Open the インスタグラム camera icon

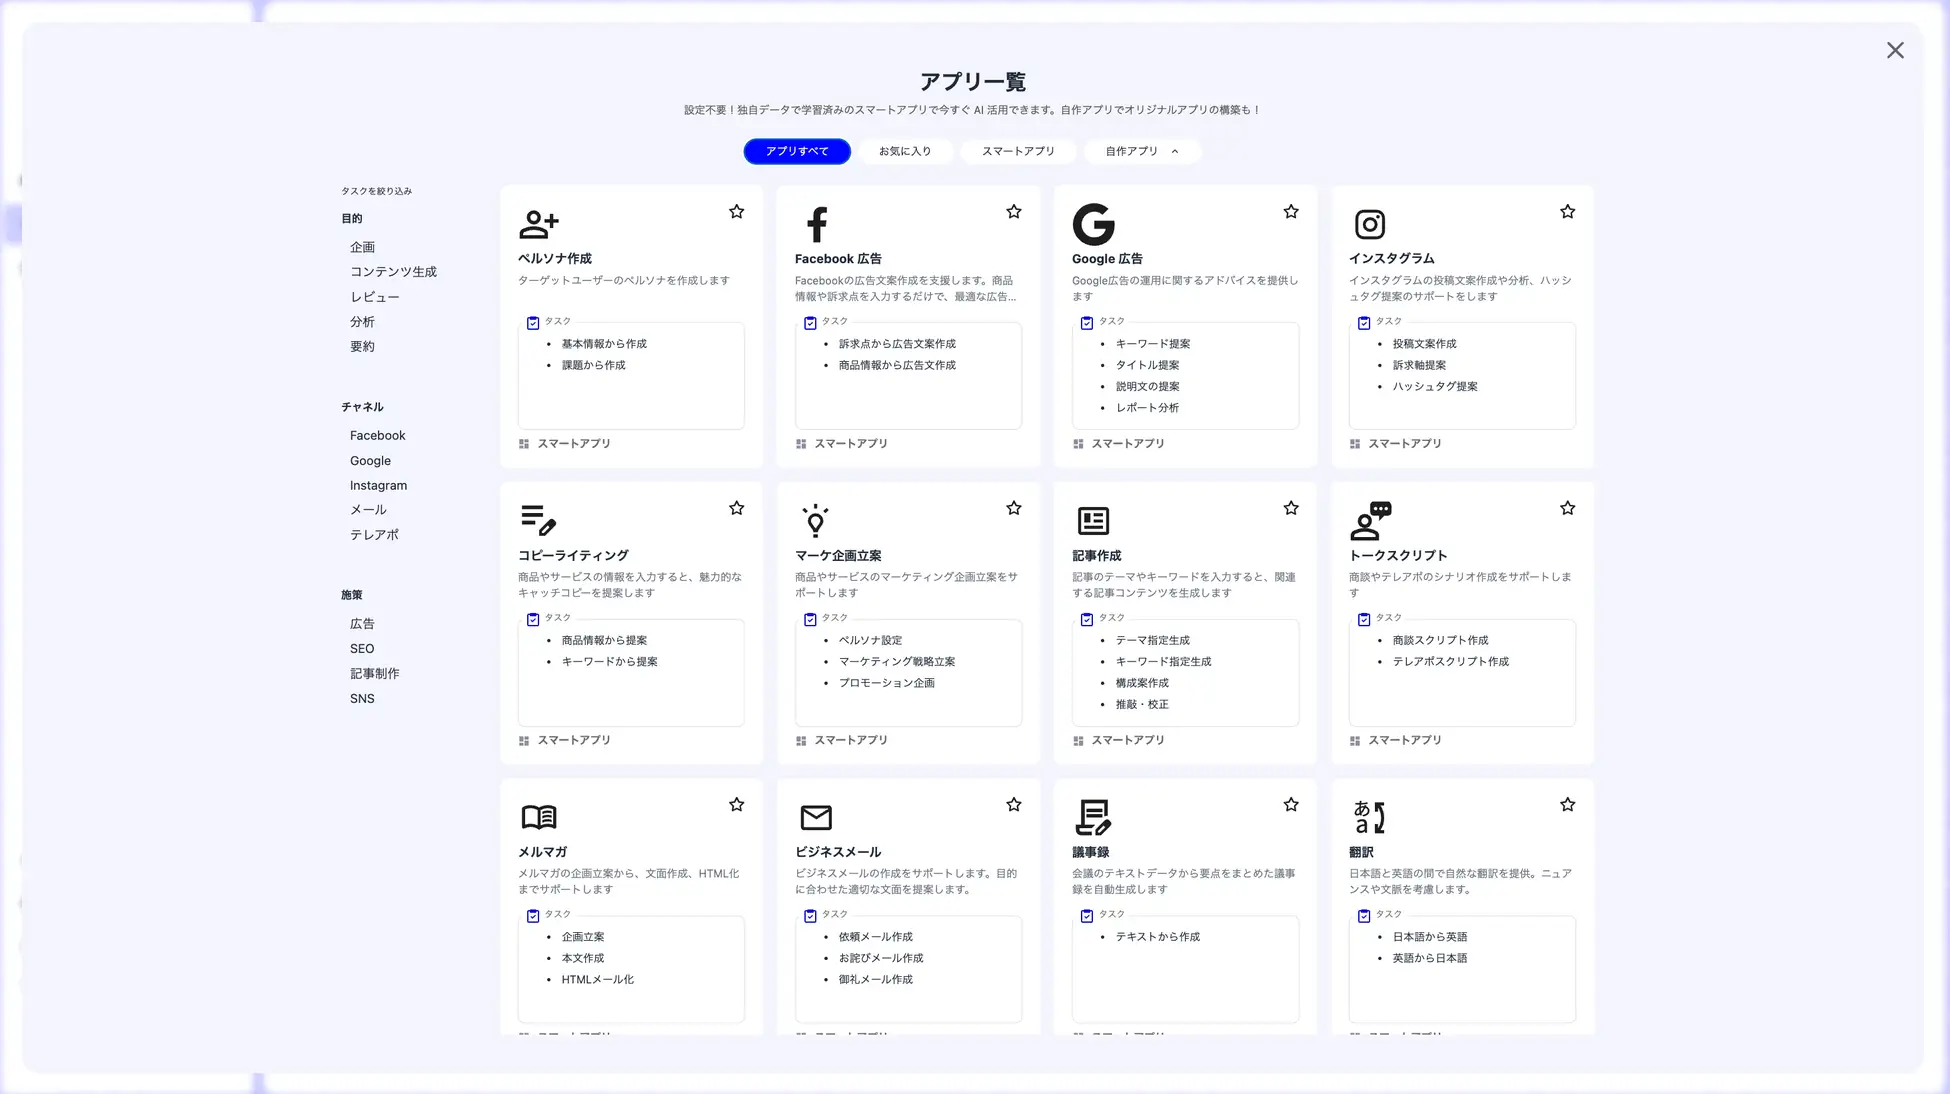1369,224
